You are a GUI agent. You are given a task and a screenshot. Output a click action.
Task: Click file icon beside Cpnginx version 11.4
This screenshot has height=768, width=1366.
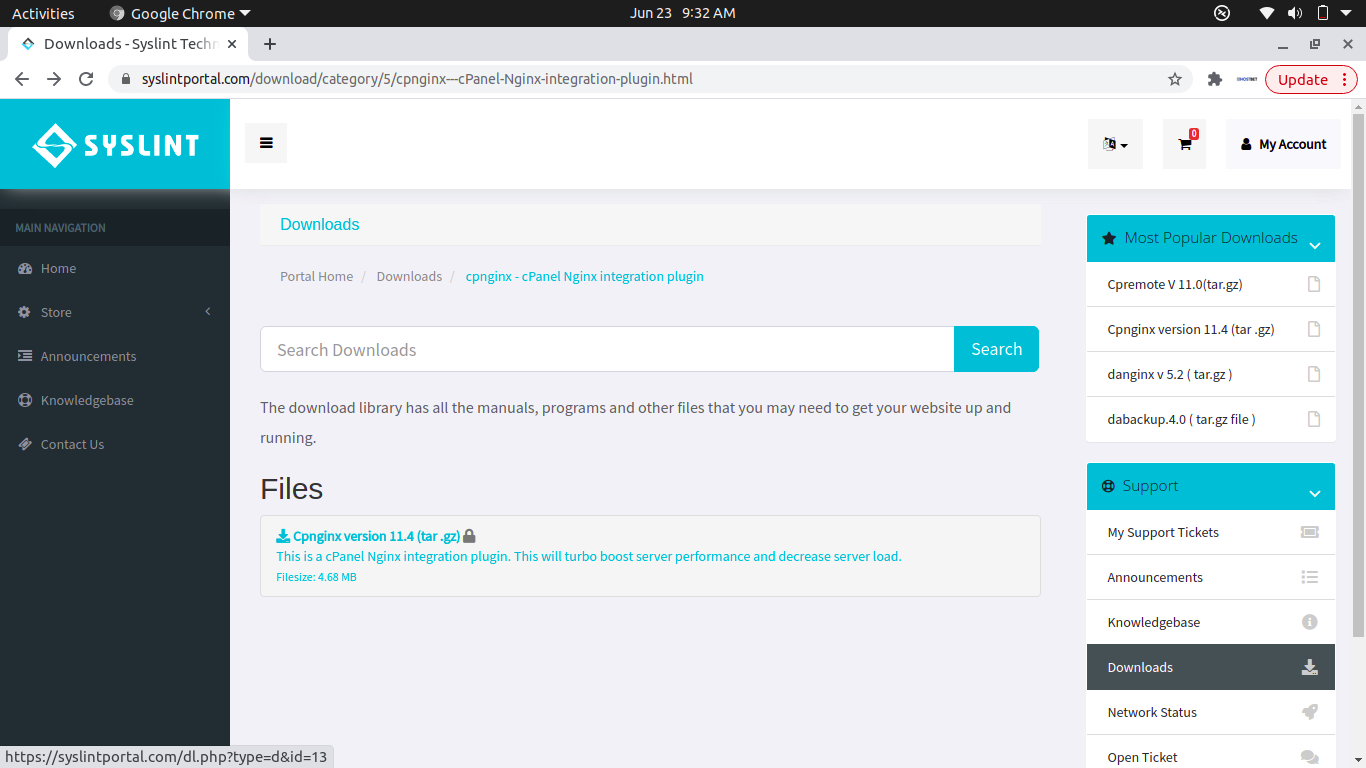coord(1314,329)
